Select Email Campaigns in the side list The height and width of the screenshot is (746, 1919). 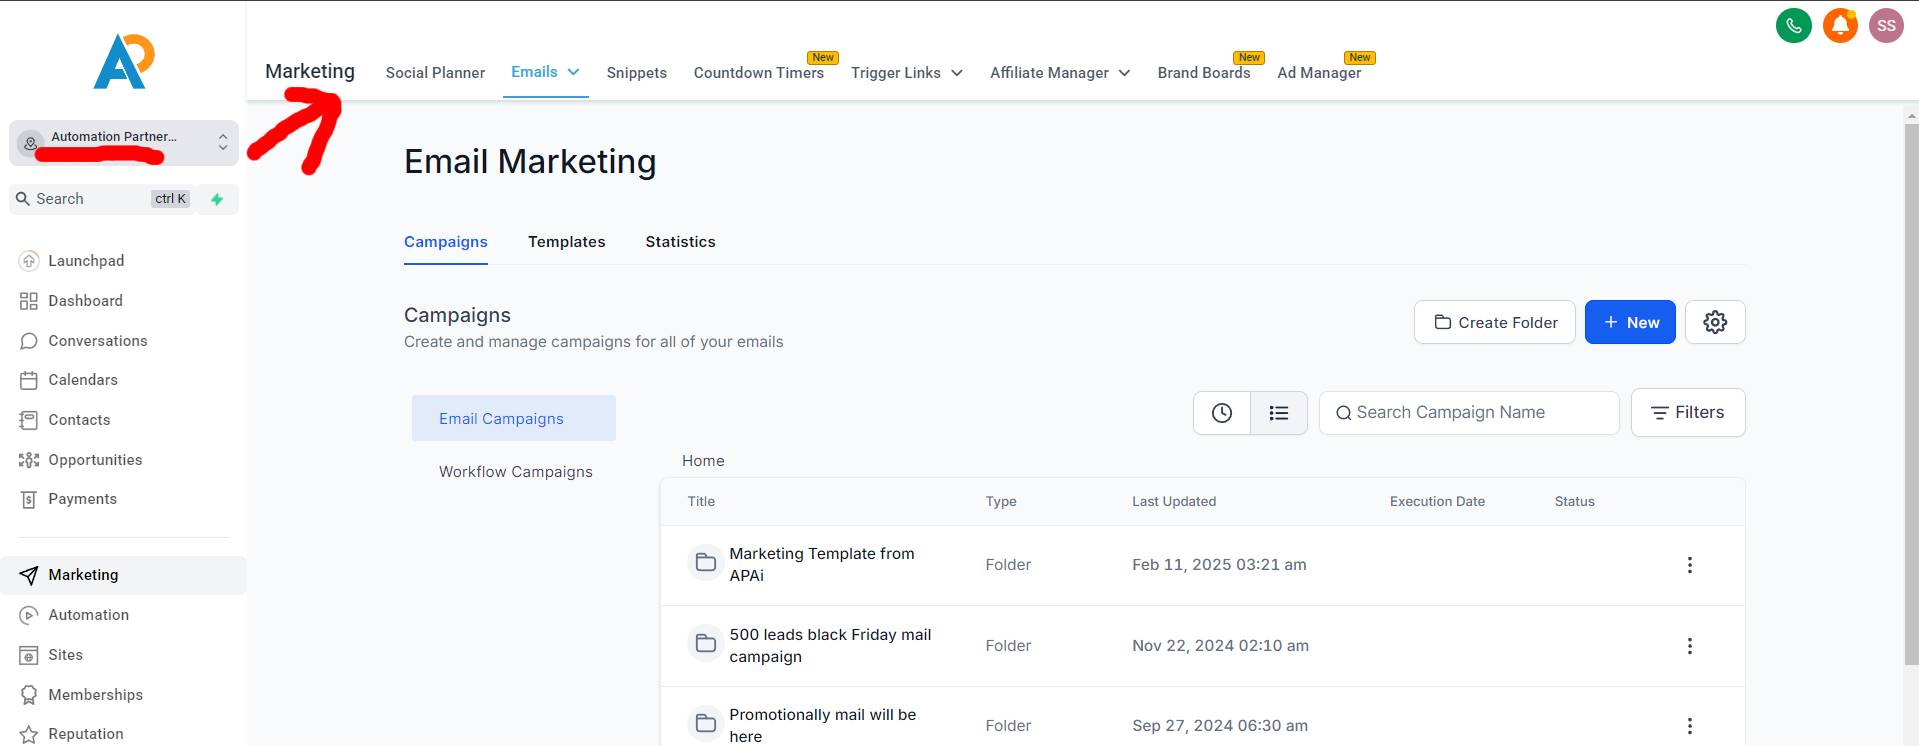[514, 418]
